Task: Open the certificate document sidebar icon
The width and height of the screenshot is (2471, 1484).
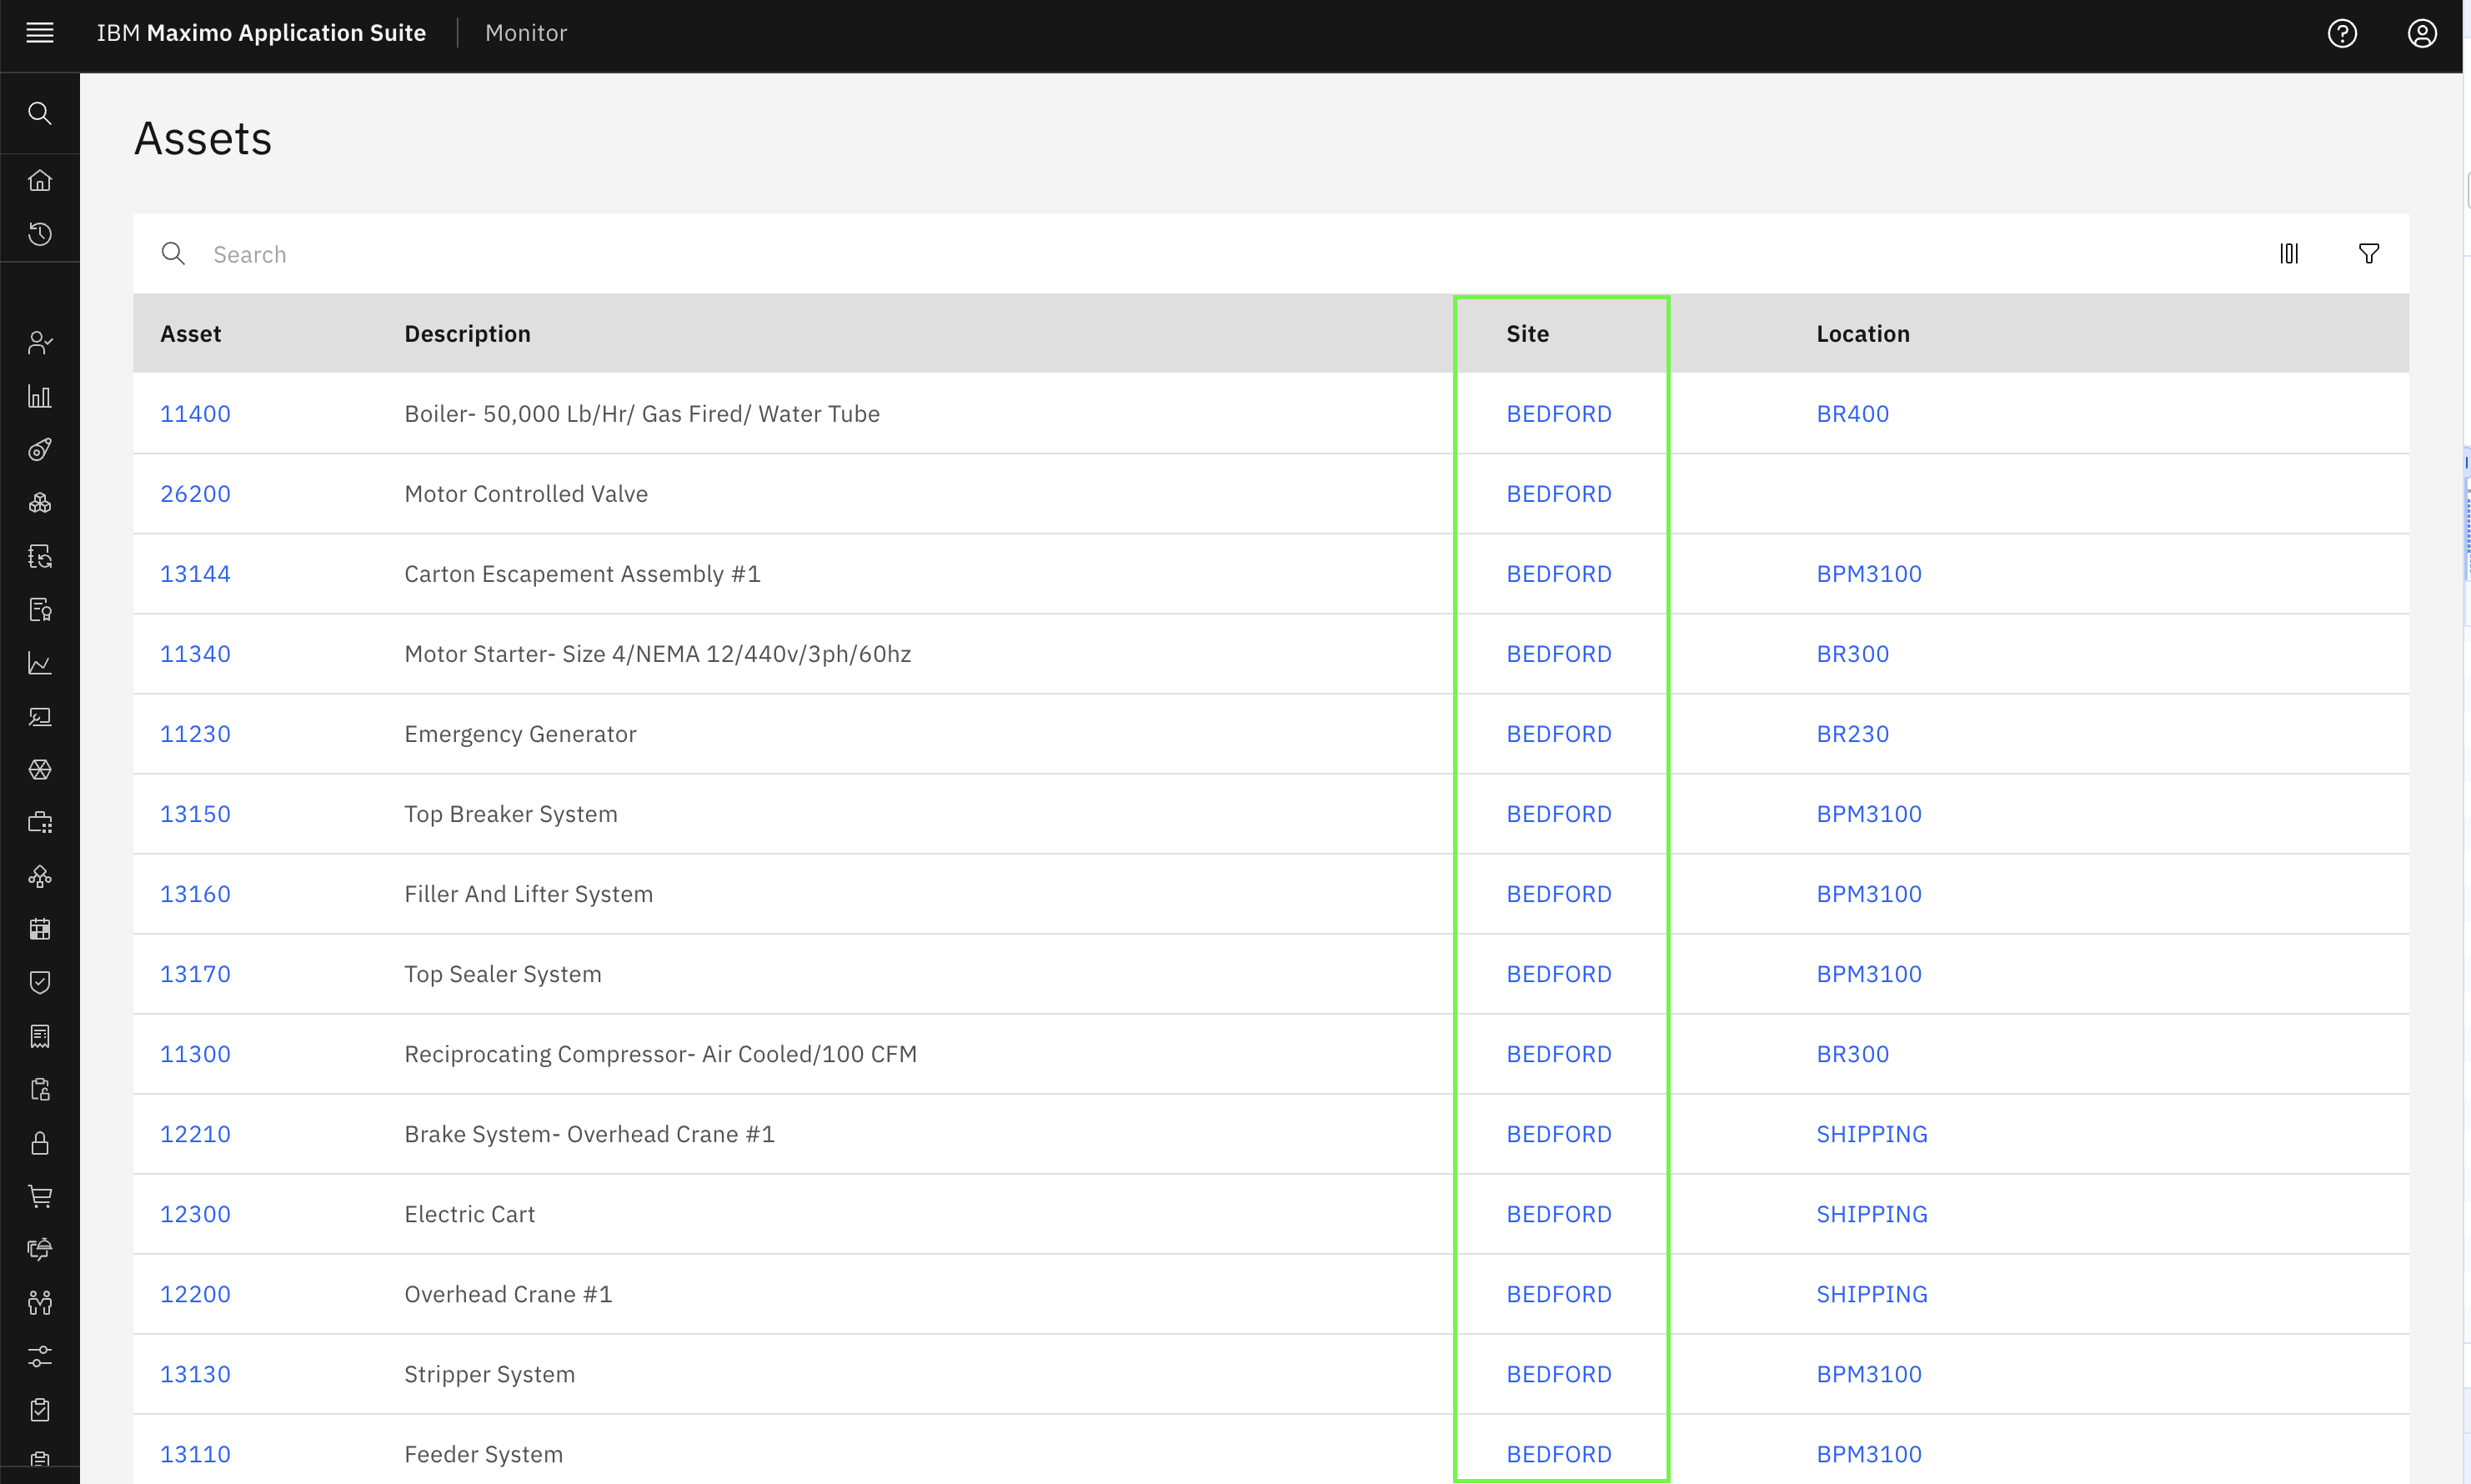Action: pos(40,610)
